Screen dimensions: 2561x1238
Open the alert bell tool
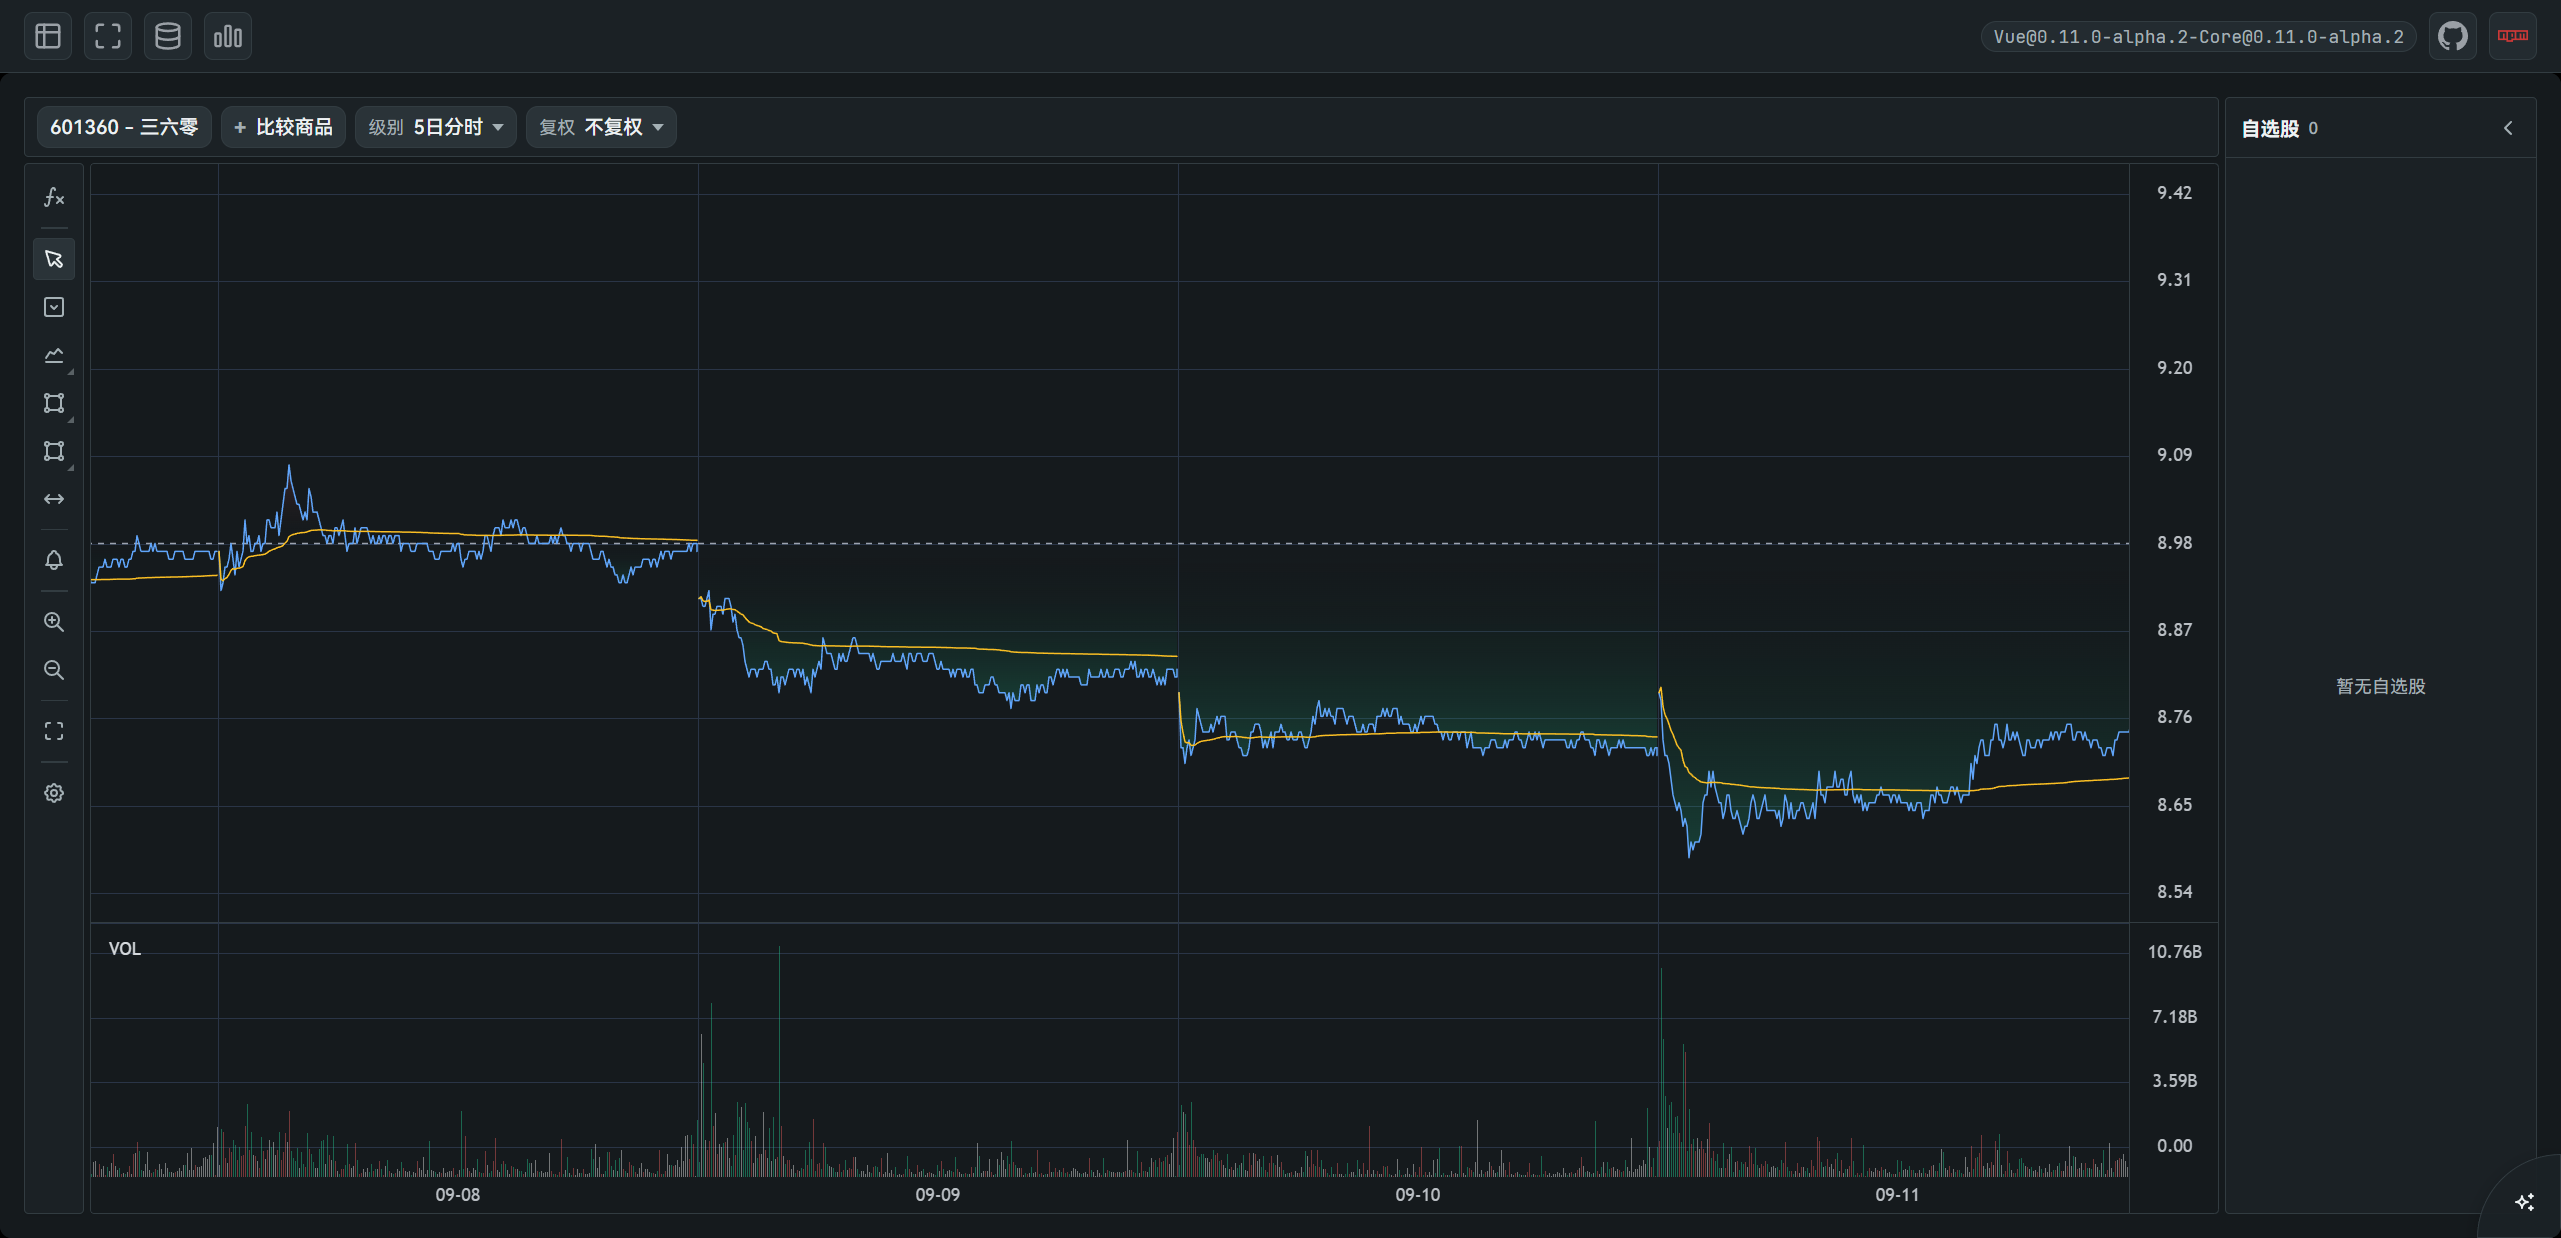pyautogui.click(x=54, y=560)
